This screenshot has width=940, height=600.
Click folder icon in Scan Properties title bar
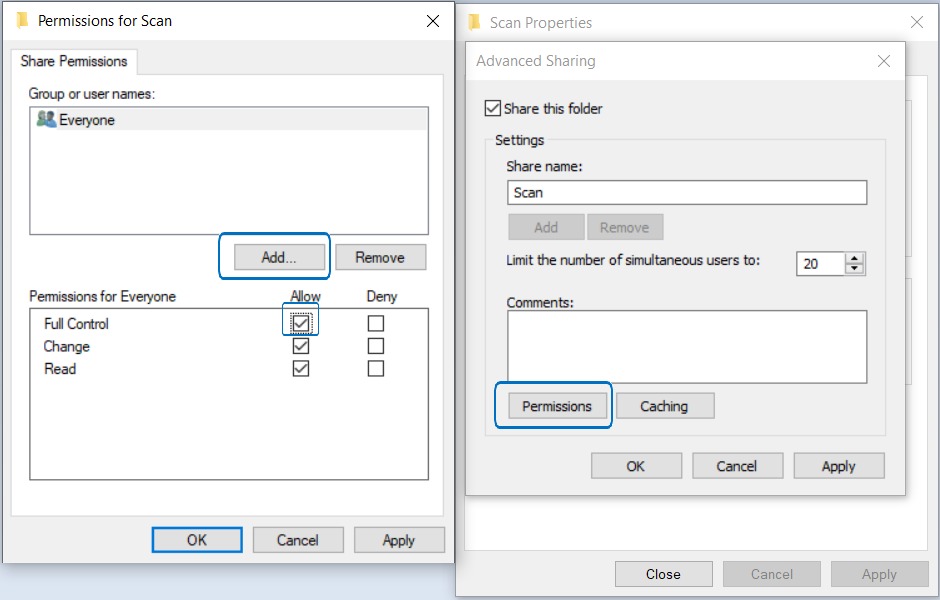click(474, 22)
